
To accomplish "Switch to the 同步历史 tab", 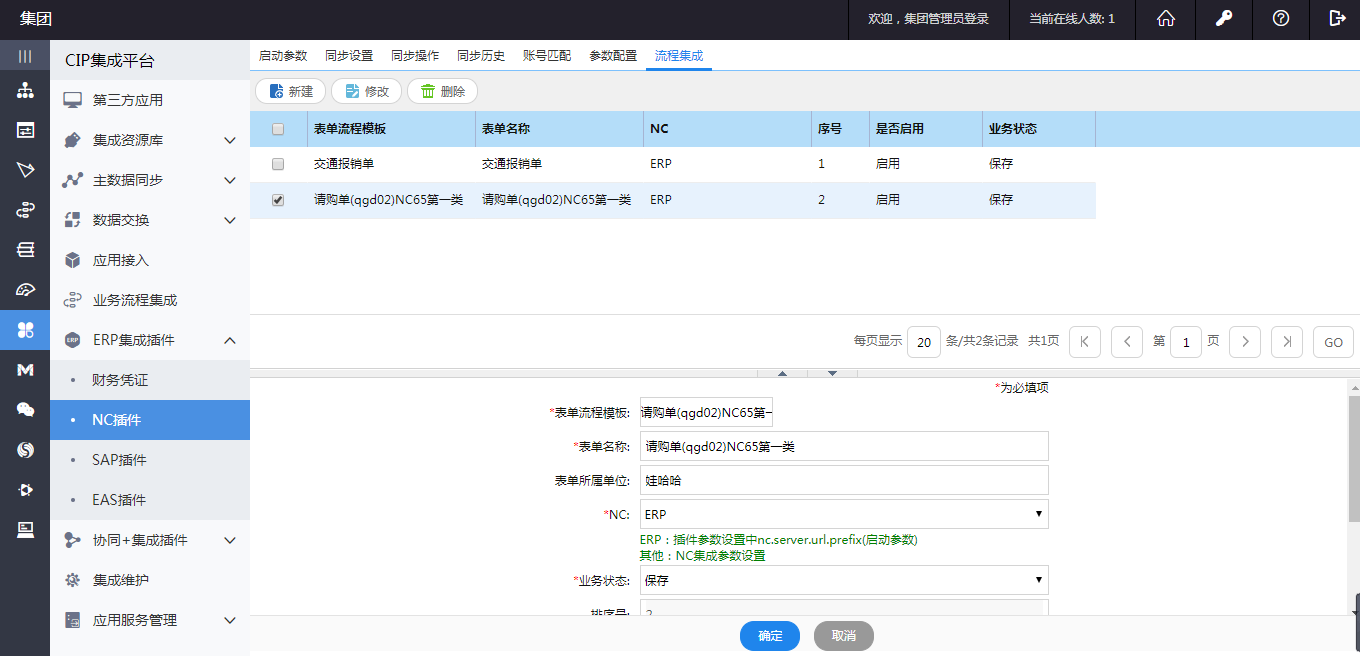I will (480, 56).
